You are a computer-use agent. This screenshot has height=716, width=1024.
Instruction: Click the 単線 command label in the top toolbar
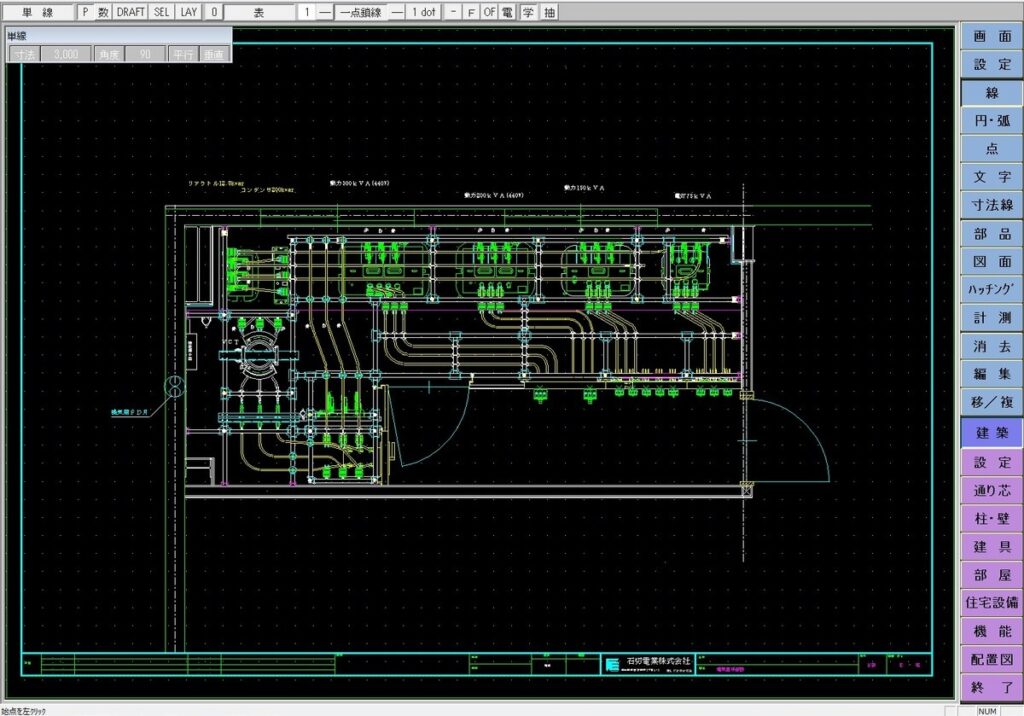click(x=38, y=12)
